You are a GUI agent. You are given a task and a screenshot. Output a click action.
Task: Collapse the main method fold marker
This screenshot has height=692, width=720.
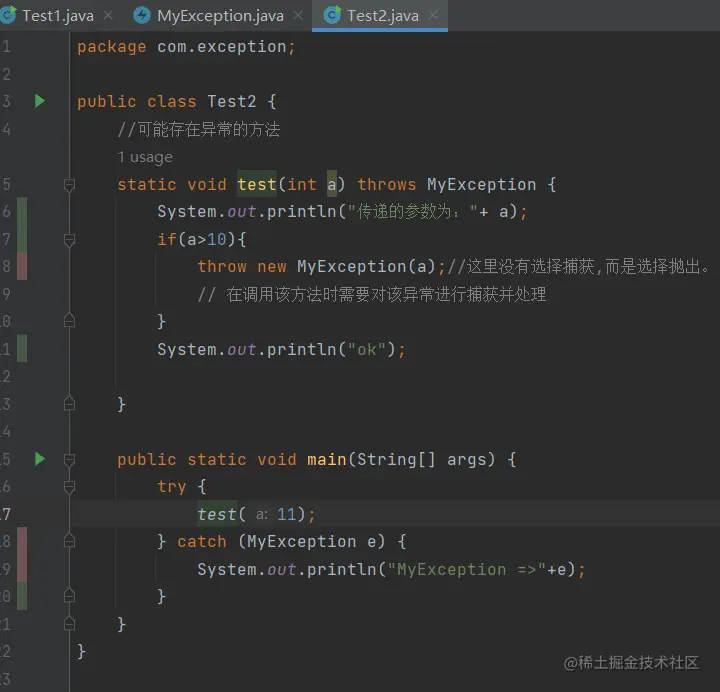(x=69, y=459)
